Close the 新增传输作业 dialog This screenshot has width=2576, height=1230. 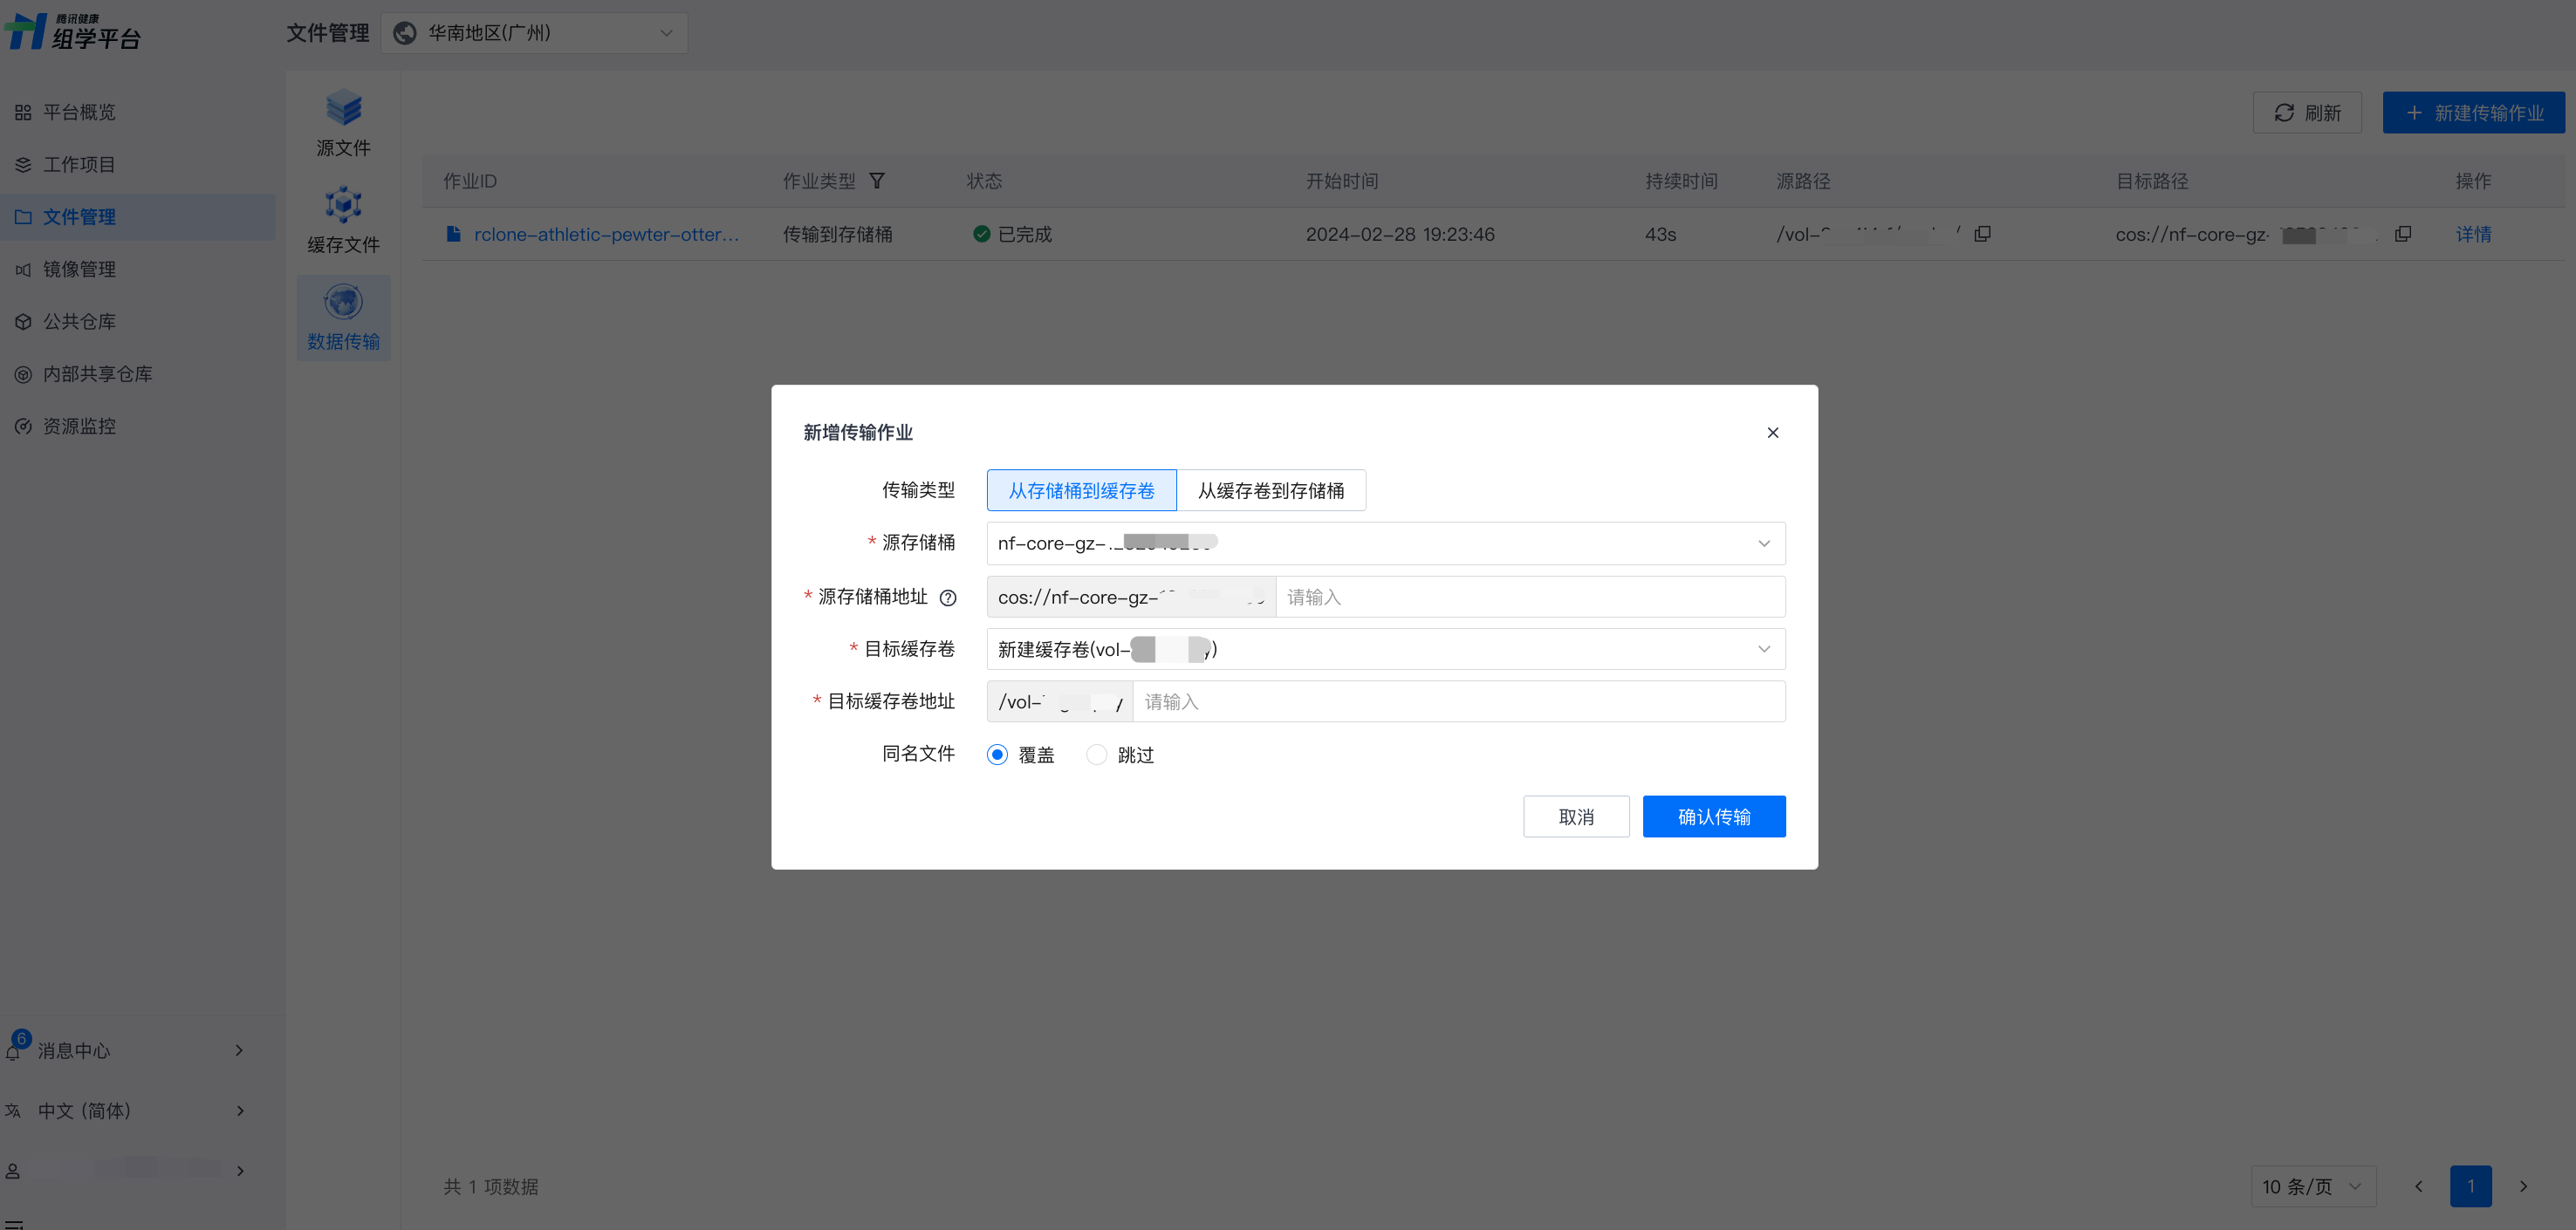pos(1772,433)
